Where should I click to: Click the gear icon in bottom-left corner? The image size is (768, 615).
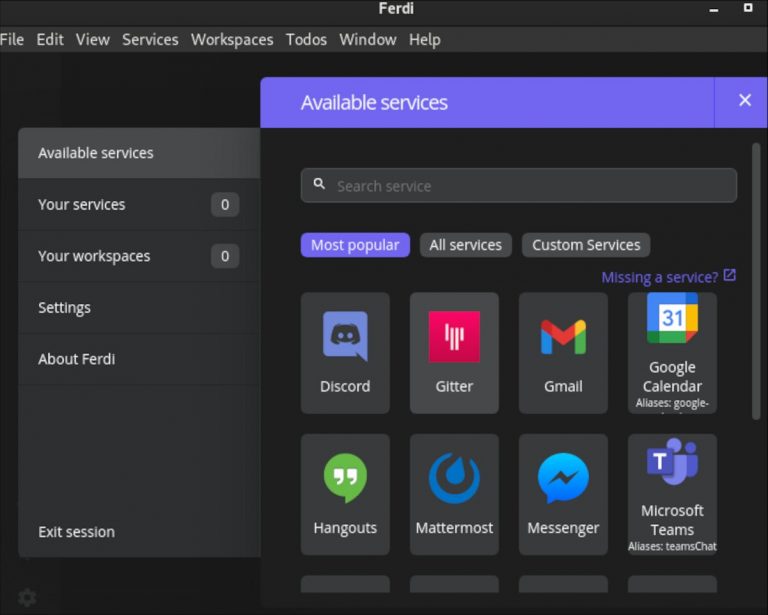[x=28, y=597]
